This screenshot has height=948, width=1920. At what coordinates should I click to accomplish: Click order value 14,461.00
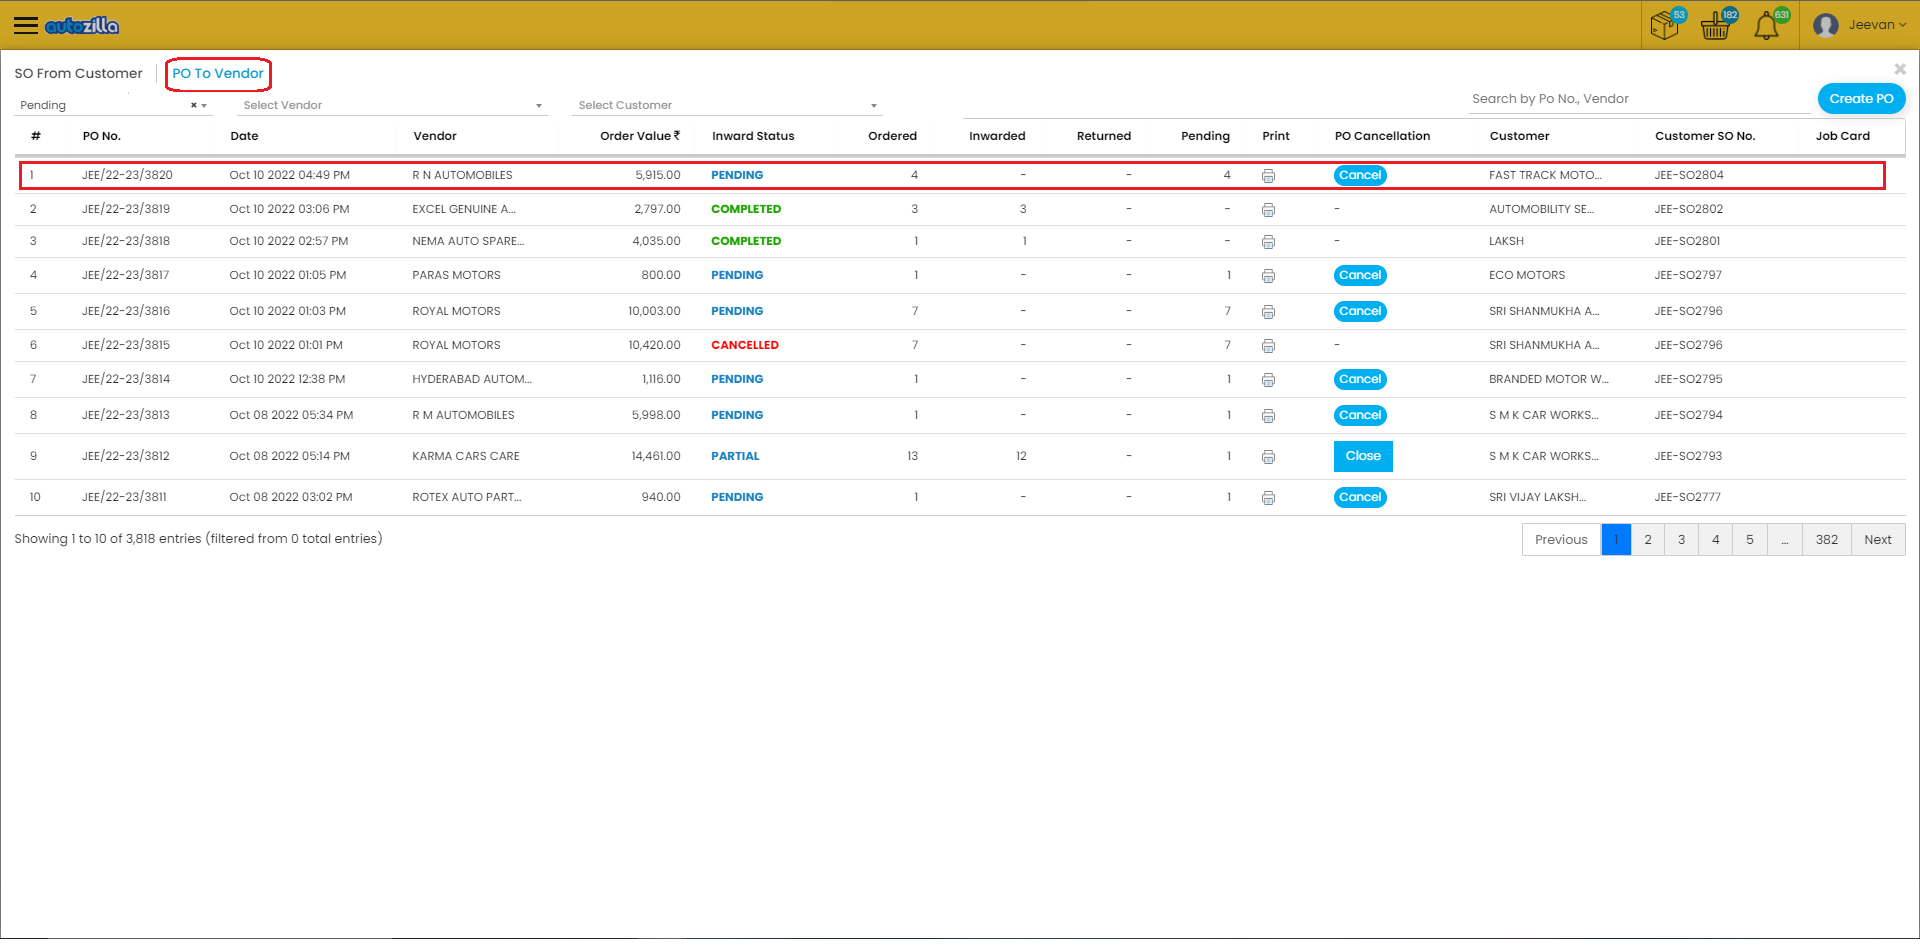point(656,456)
